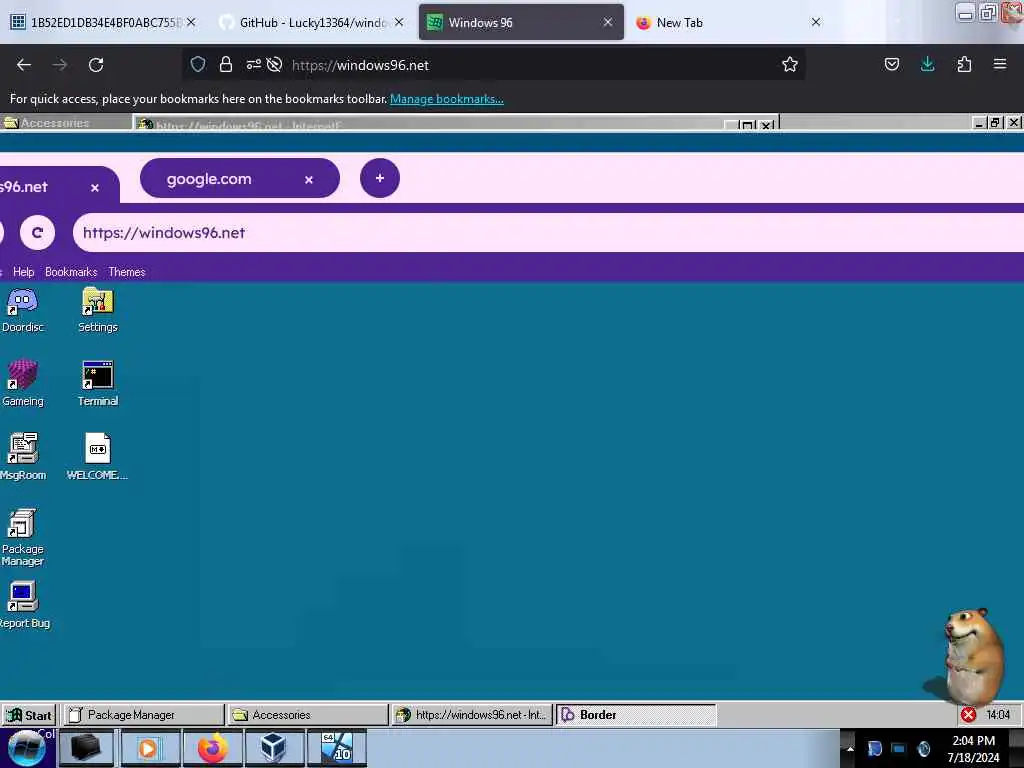Open the WELCOME markdown file icon
Viewport: 1024px width, 768px height.
[97, 457]
